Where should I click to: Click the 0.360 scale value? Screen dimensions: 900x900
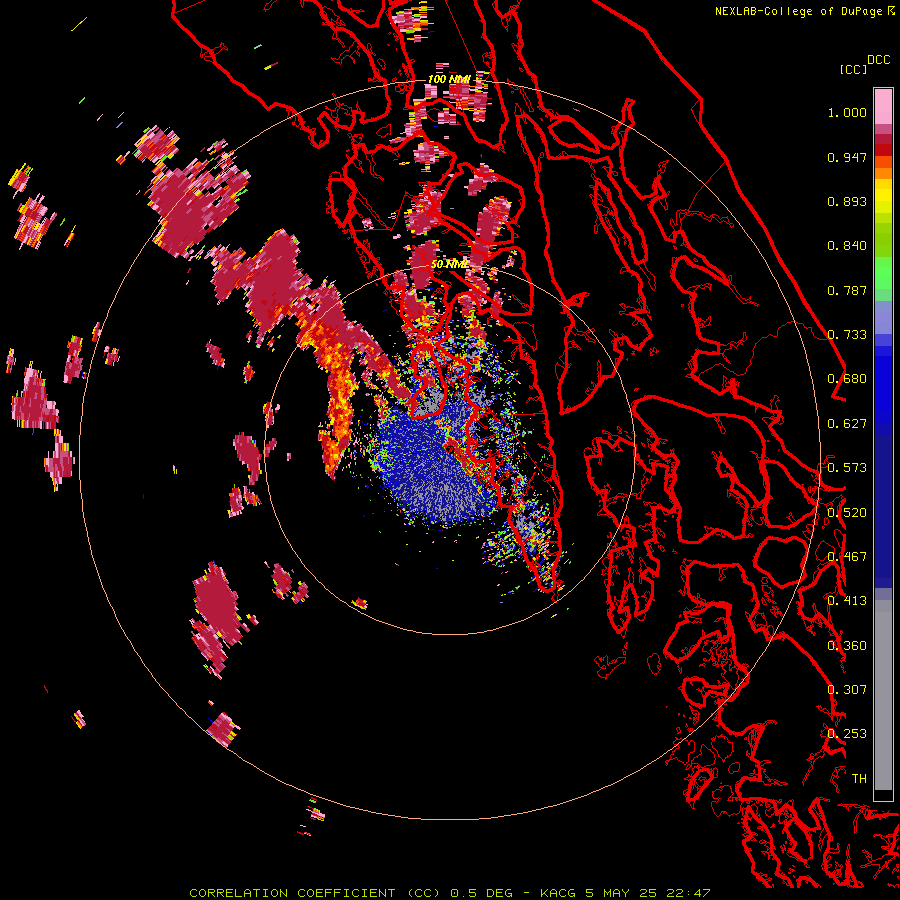coord(847,646)
